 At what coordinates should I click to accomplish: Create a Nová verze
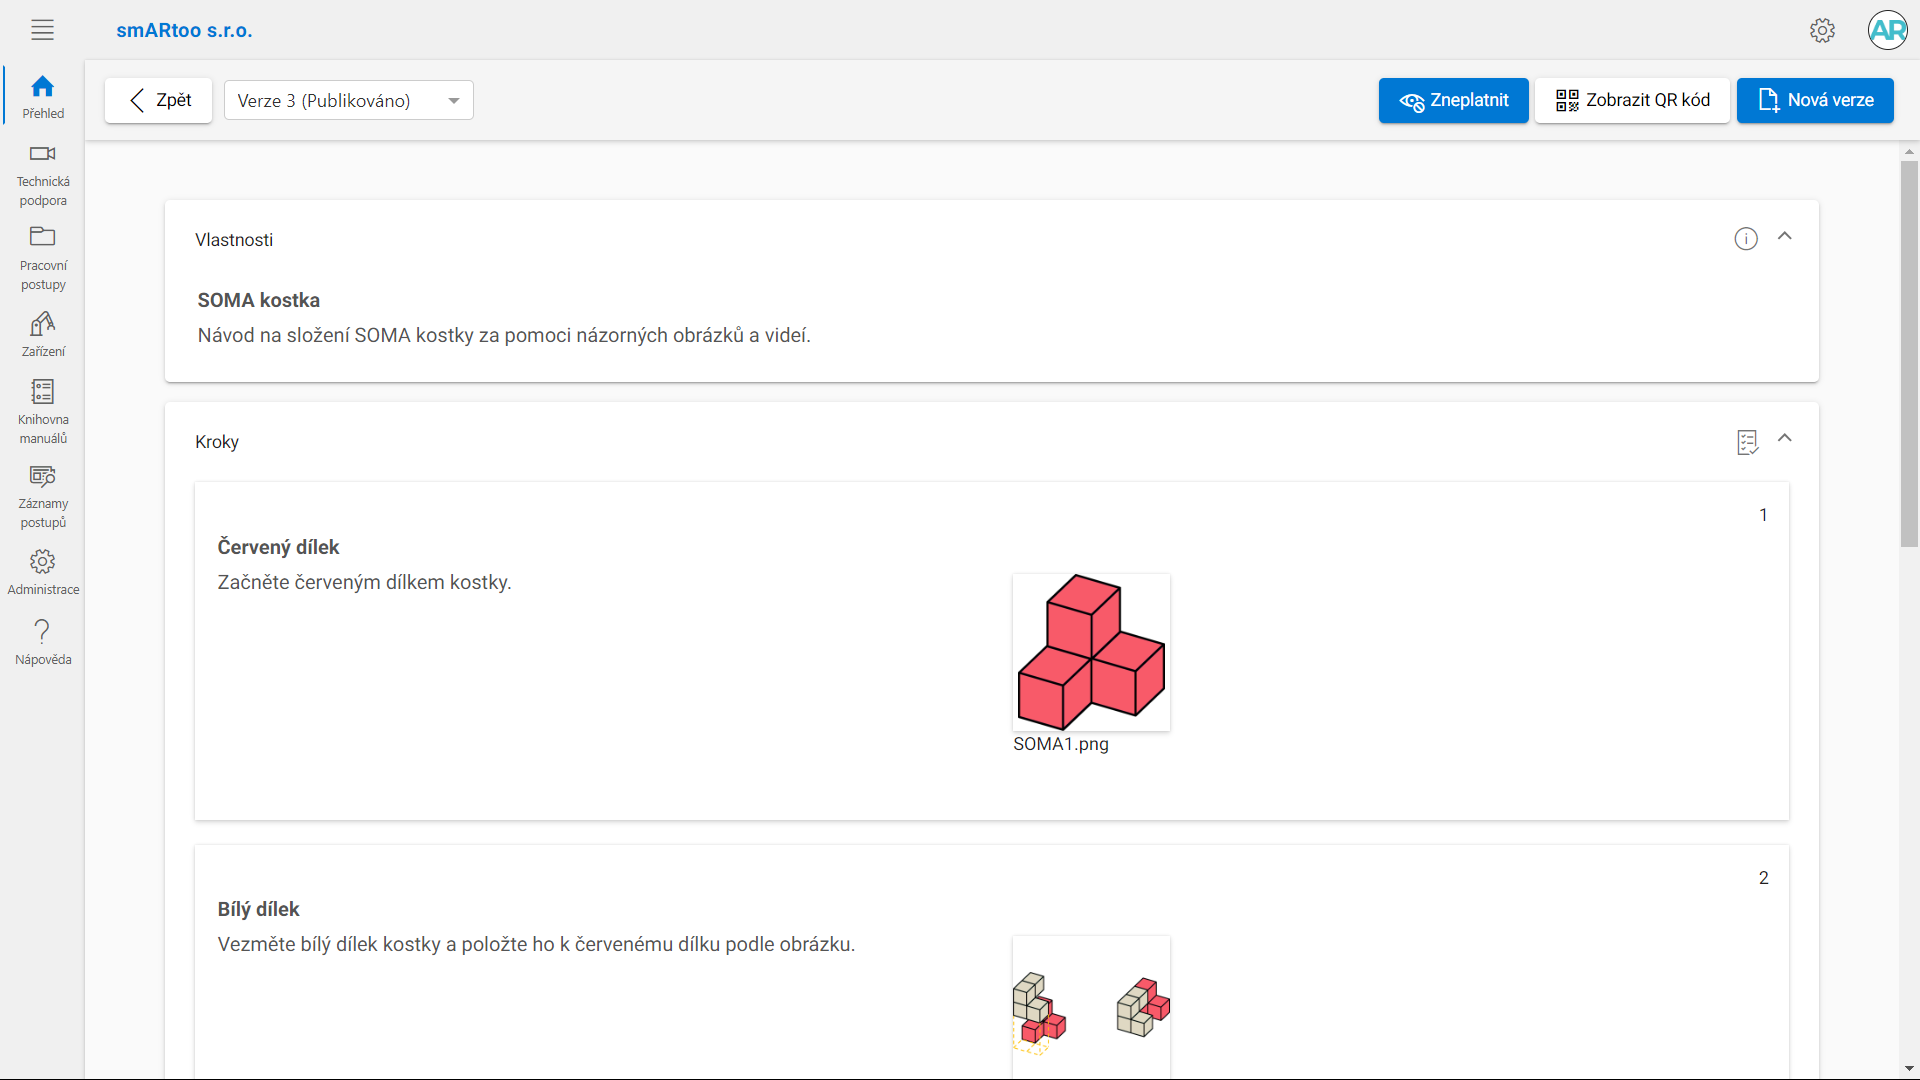[x=1815, y=100]
